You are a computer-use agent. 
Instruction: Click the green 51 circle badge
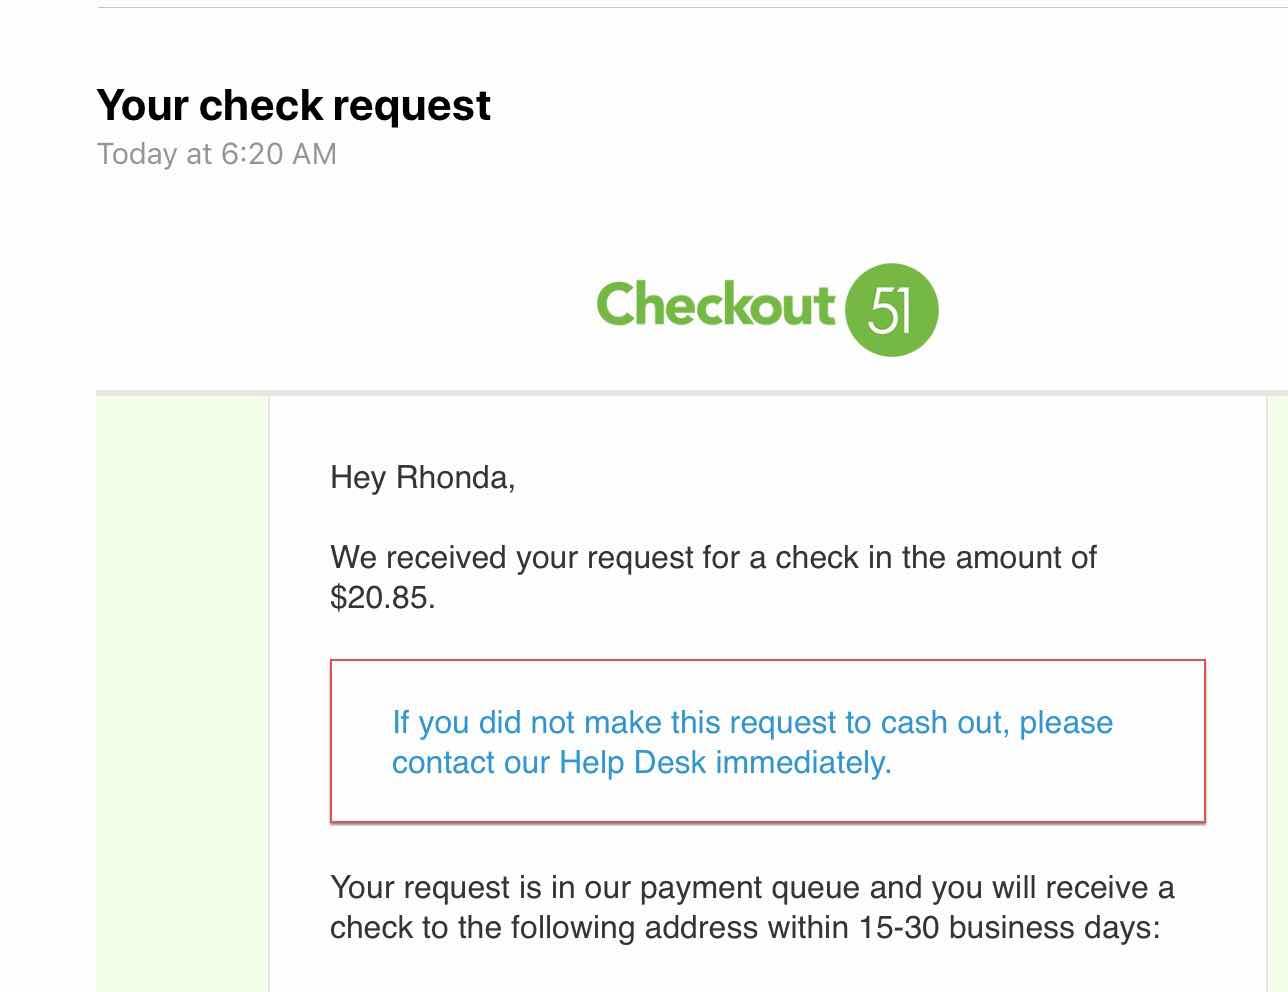tap(892, 310)
